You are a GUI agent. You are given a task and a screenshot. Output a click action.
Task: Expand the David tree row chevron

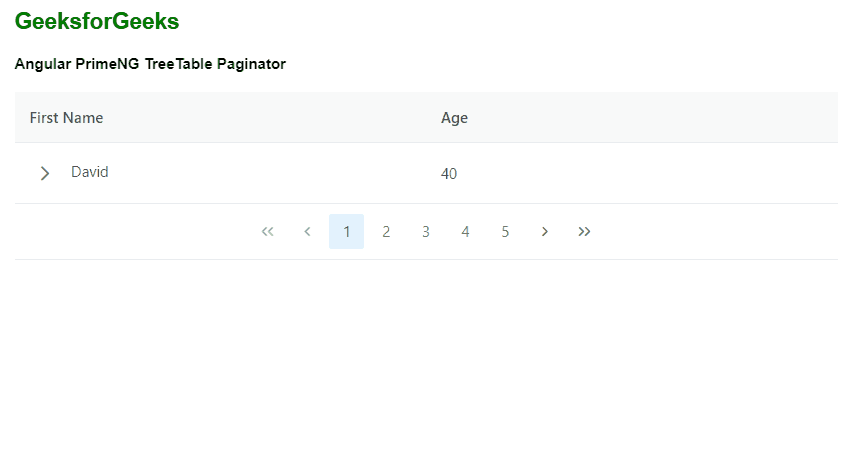point(44,173)
